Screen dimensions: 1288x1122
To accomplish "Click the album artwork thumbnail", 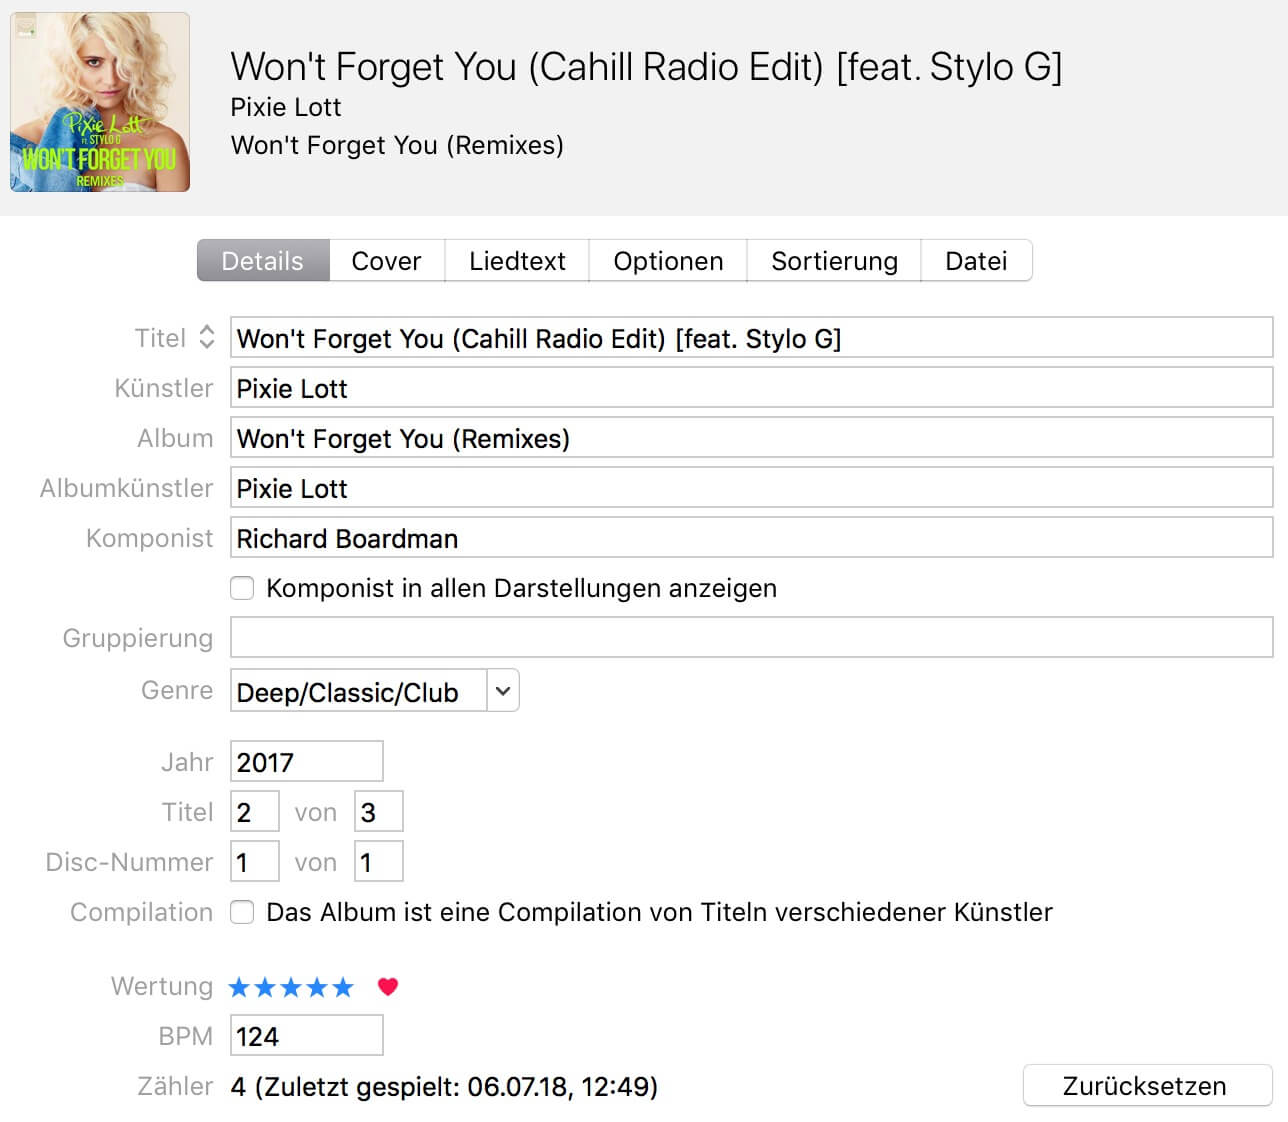I will [x=100, y=102].
